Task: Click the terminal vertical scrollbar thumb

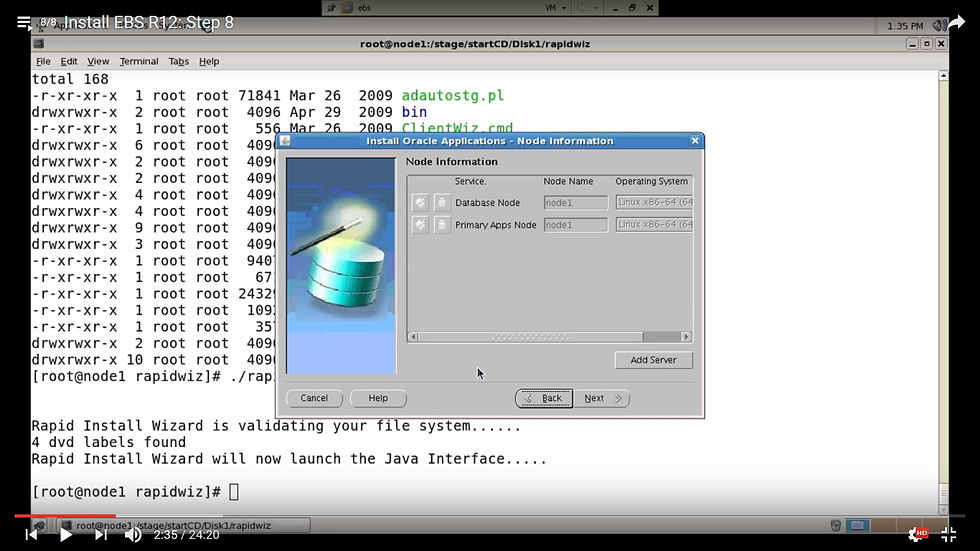Action: tap(943, 494)
